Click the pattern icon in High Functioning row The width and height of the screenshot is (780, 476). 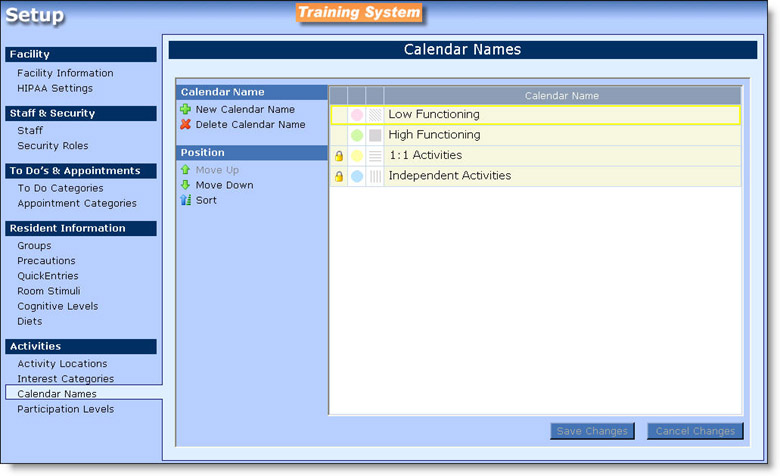coord(375,135)
